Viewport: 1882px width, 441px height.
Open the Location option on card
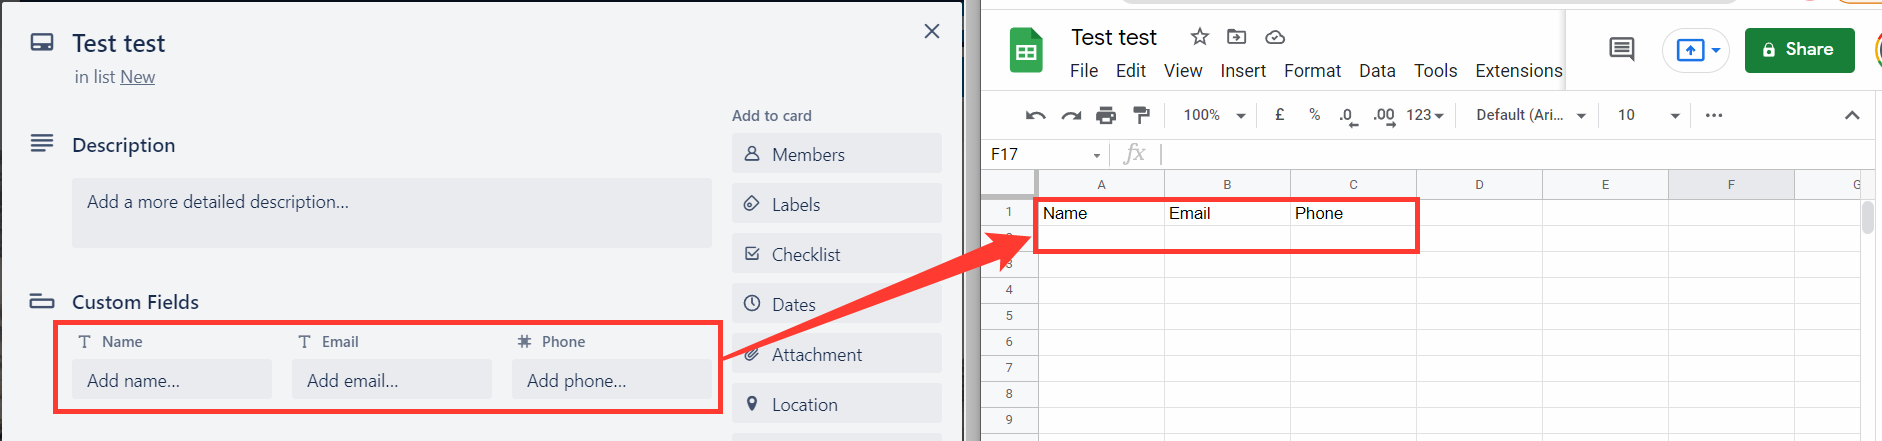click(x=836, y=404)
